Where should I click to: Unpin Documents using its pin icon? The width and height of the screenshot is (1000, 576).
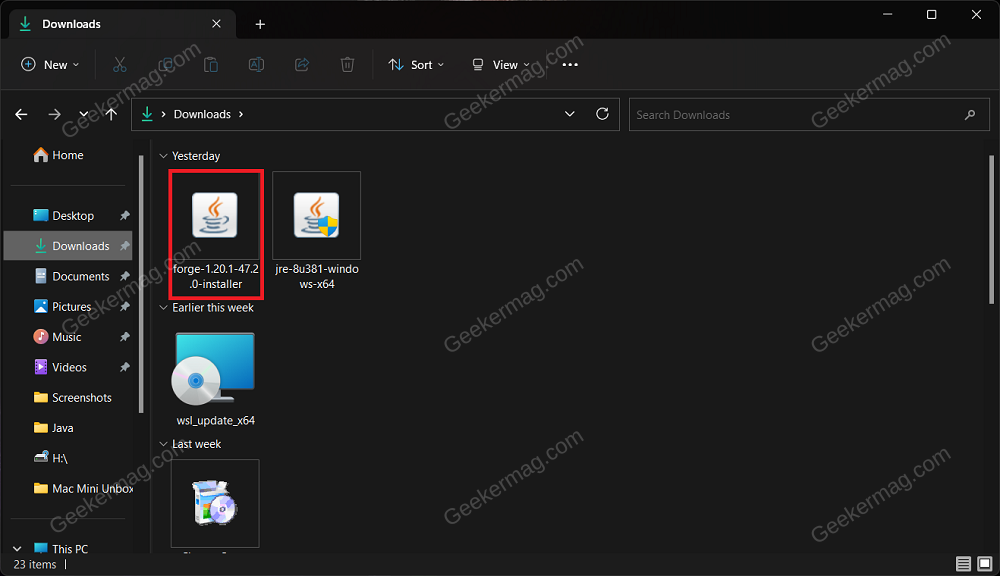click(x=125, y=276)
